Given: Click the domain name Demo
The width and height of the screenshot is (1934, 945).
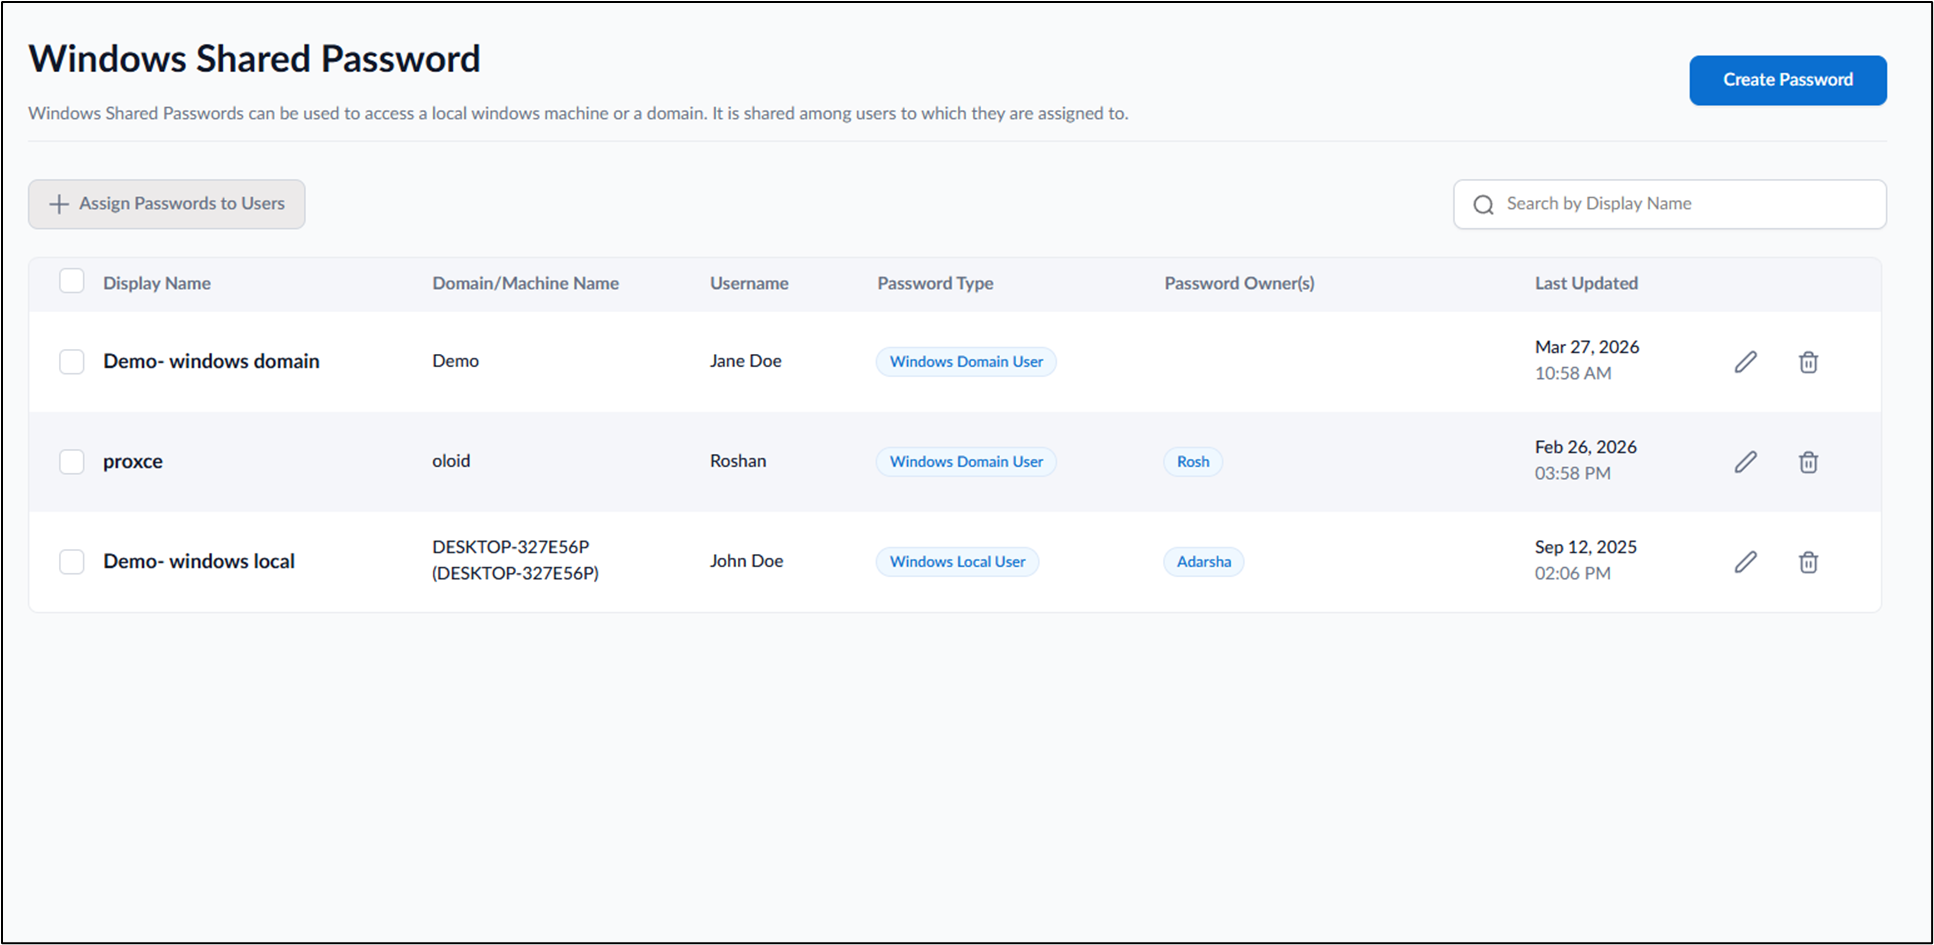Looking at the screenshot, I should click(455, 361).
